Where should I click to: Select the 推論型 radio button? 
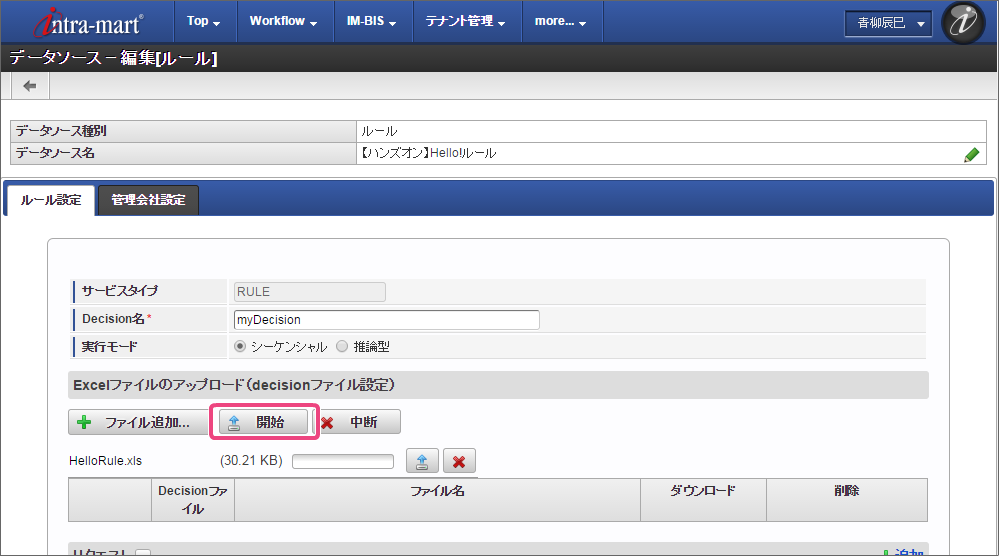tap(342, 346)
